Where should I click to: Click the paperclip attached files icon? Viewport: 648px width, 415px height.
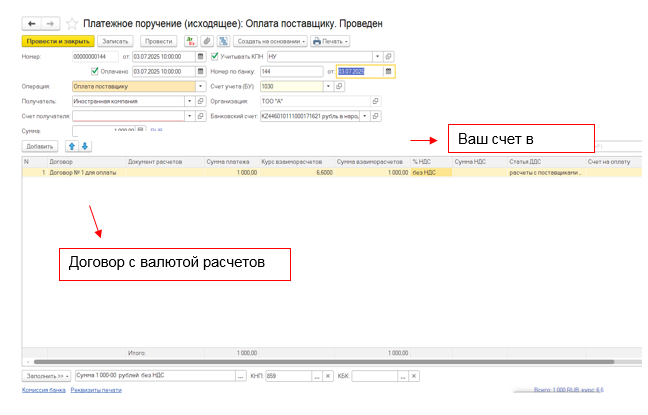coord(206,41)
